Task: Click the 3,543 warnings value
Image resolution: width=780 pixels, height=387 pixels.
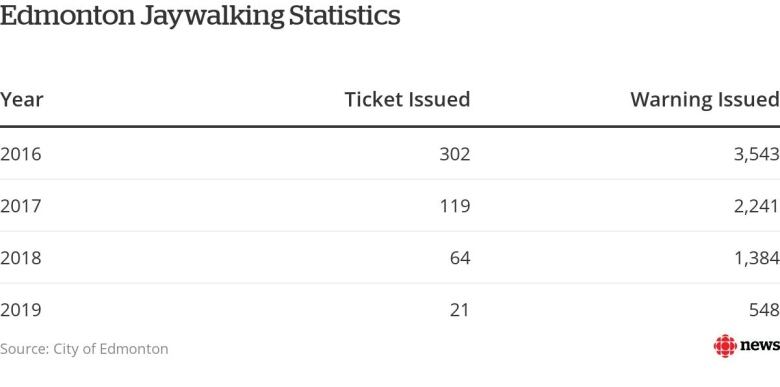Action: 757,155
